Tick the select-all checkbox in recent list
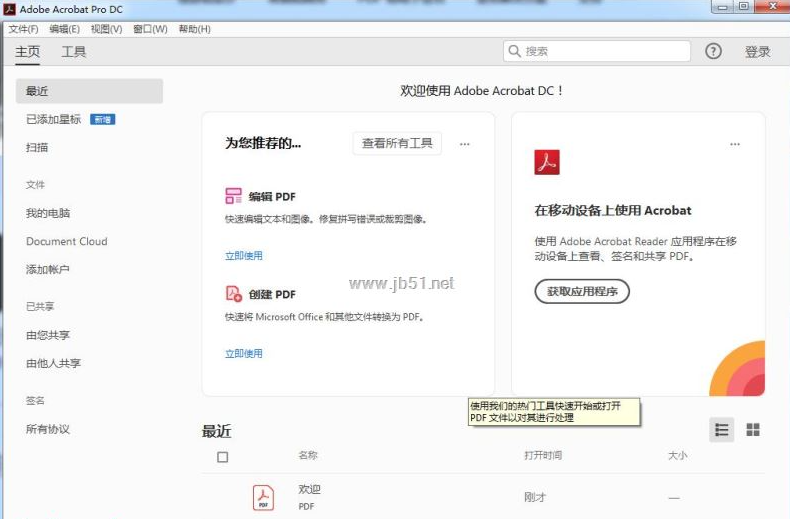 (x=222, y=457)
